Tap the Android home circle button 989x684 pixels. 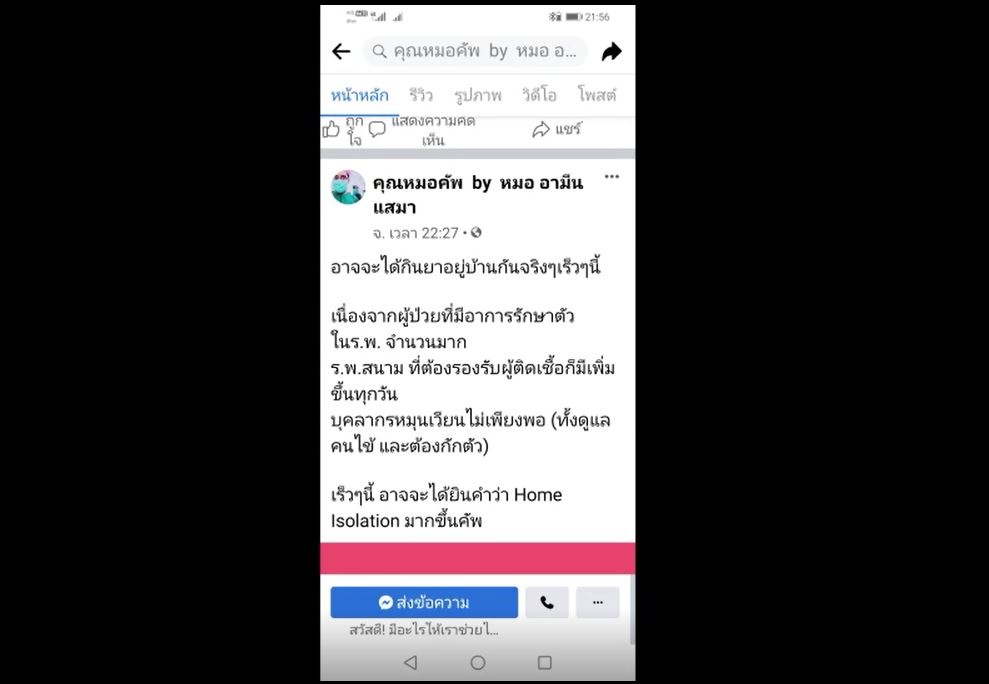click(x=478, y=663)
